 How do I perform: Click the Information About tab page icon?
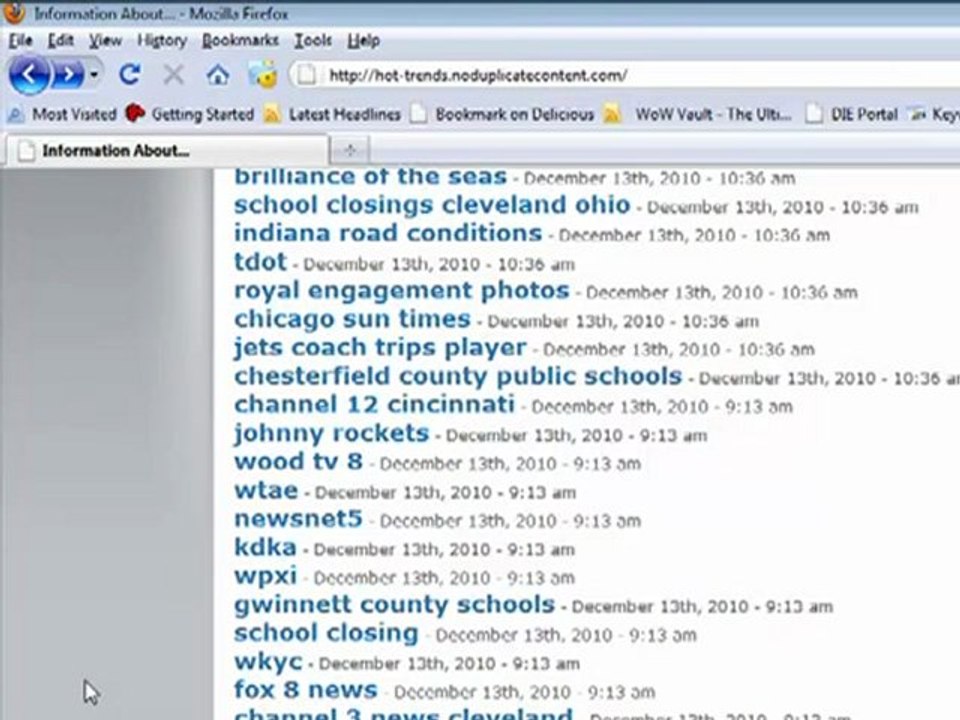[26, 151]
